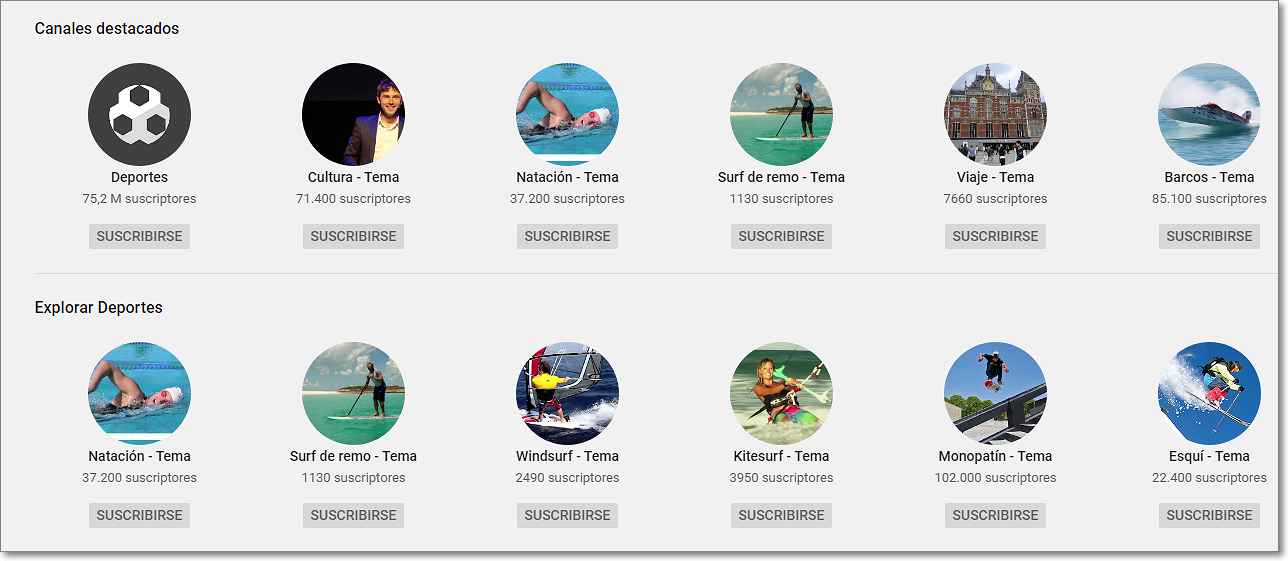Image resolution: width=1288 pixels, height=561 pixels.
Task: Click the Windsurf - Tema channel avatar
Action: point(567,393)
